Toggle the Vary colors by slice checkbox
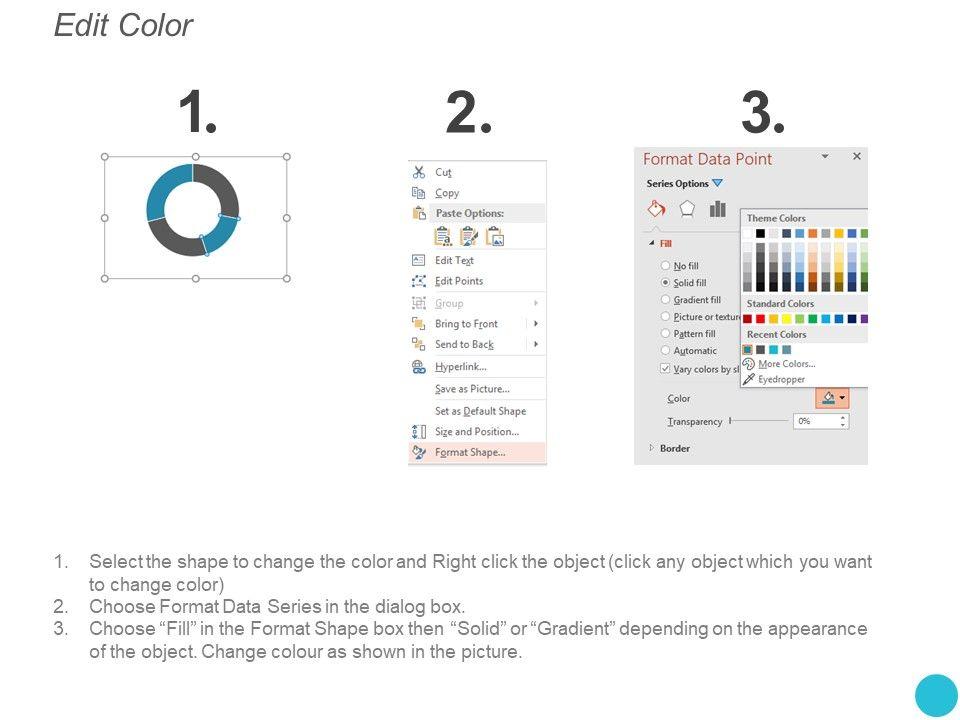The image size is (960, 720). pos(666,368)
